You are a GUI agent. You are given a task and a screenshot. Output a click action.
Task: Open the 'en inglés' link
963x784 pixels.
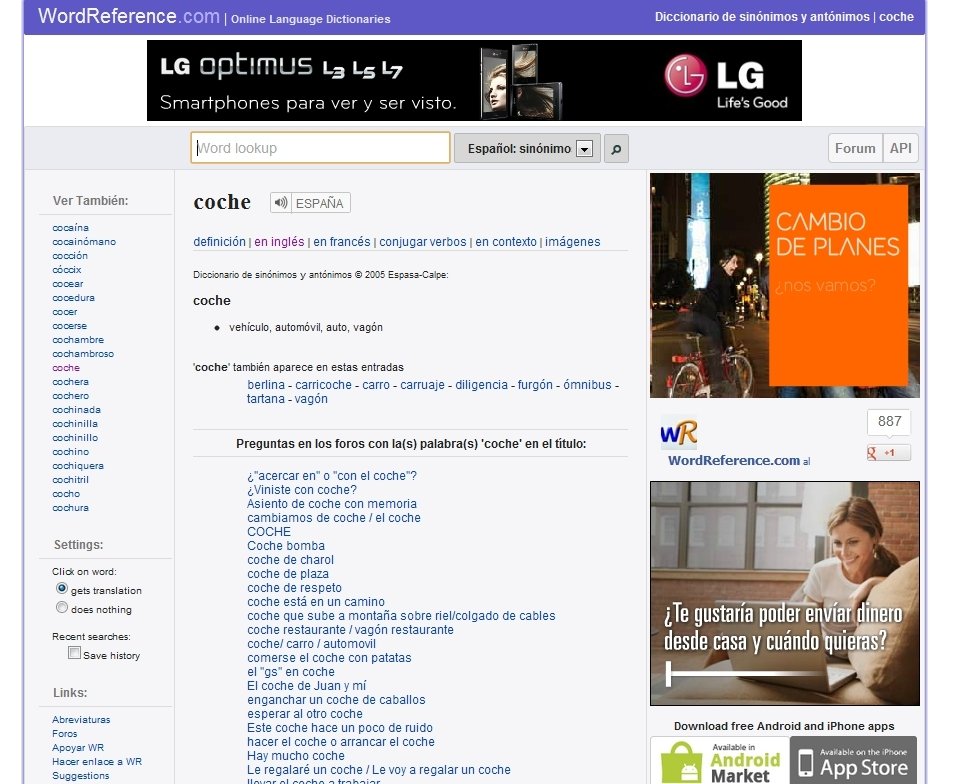(279, 242)
